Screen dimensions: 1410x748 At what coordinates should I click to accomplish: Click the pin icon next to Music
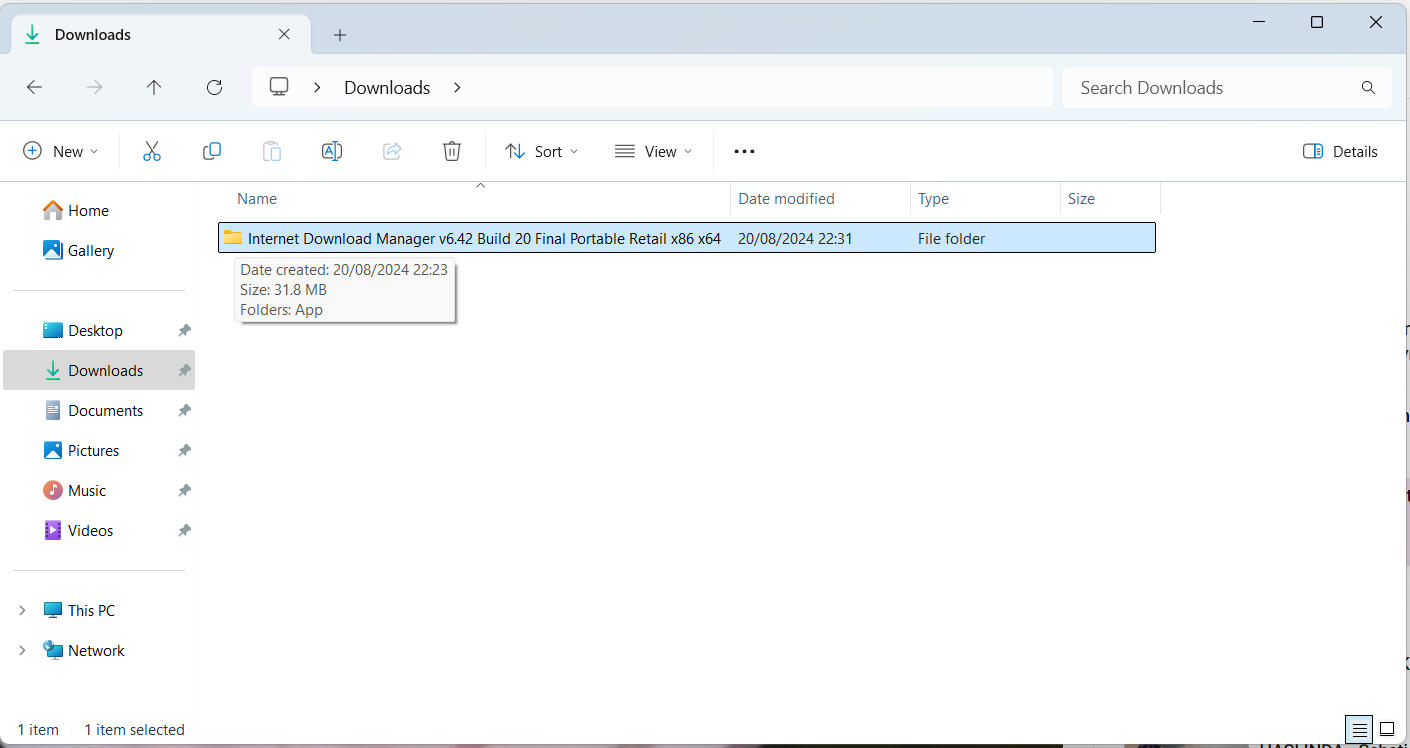coord(184,490)
